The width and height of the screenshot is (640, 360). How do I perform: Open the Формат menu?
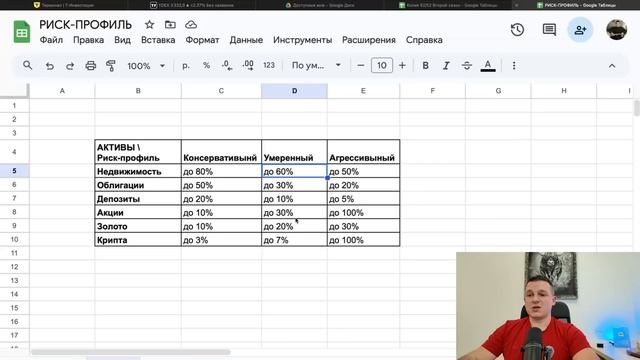pos(202,40)
